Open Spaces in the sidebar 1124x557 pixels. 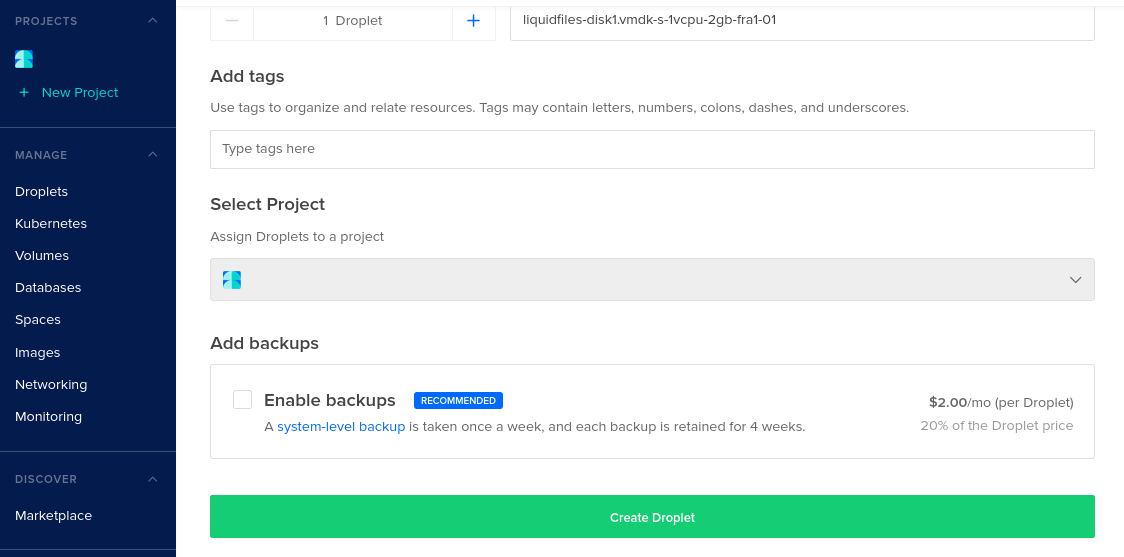coord(38,320)
